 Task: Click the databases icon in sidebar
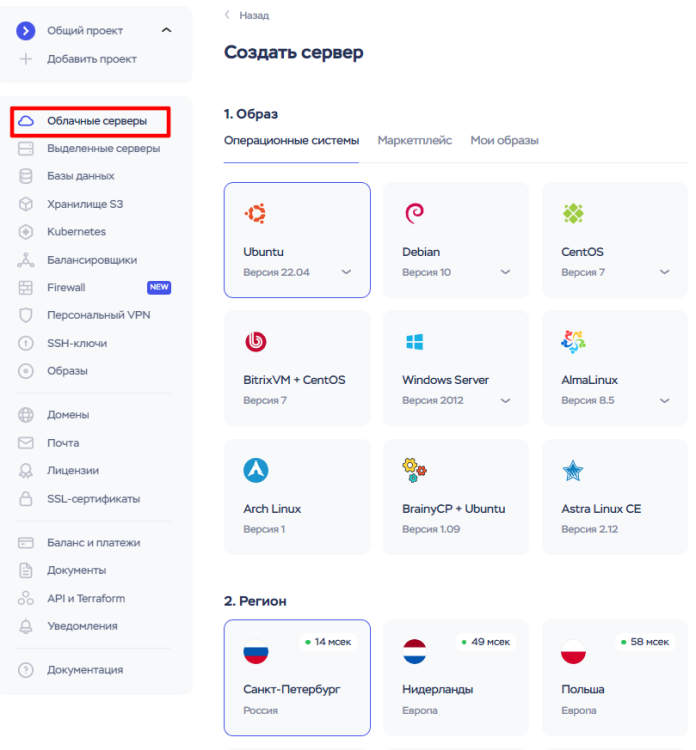coord(26,176)
